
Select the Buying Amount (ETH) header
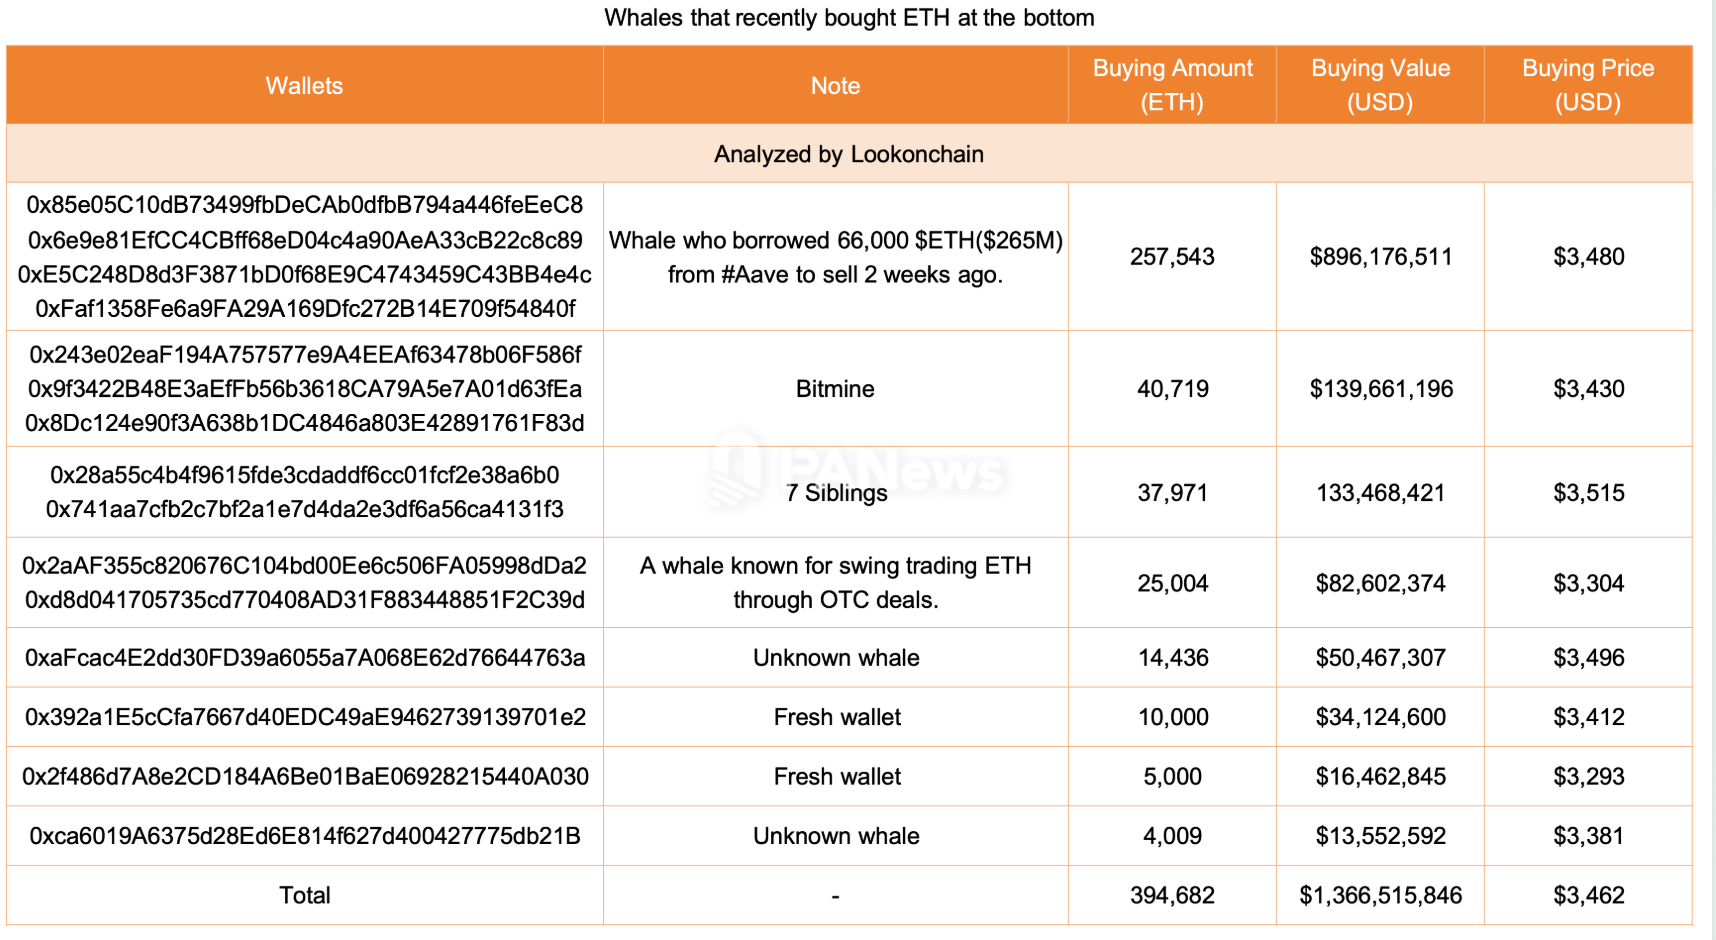[x=1172, y=85]
